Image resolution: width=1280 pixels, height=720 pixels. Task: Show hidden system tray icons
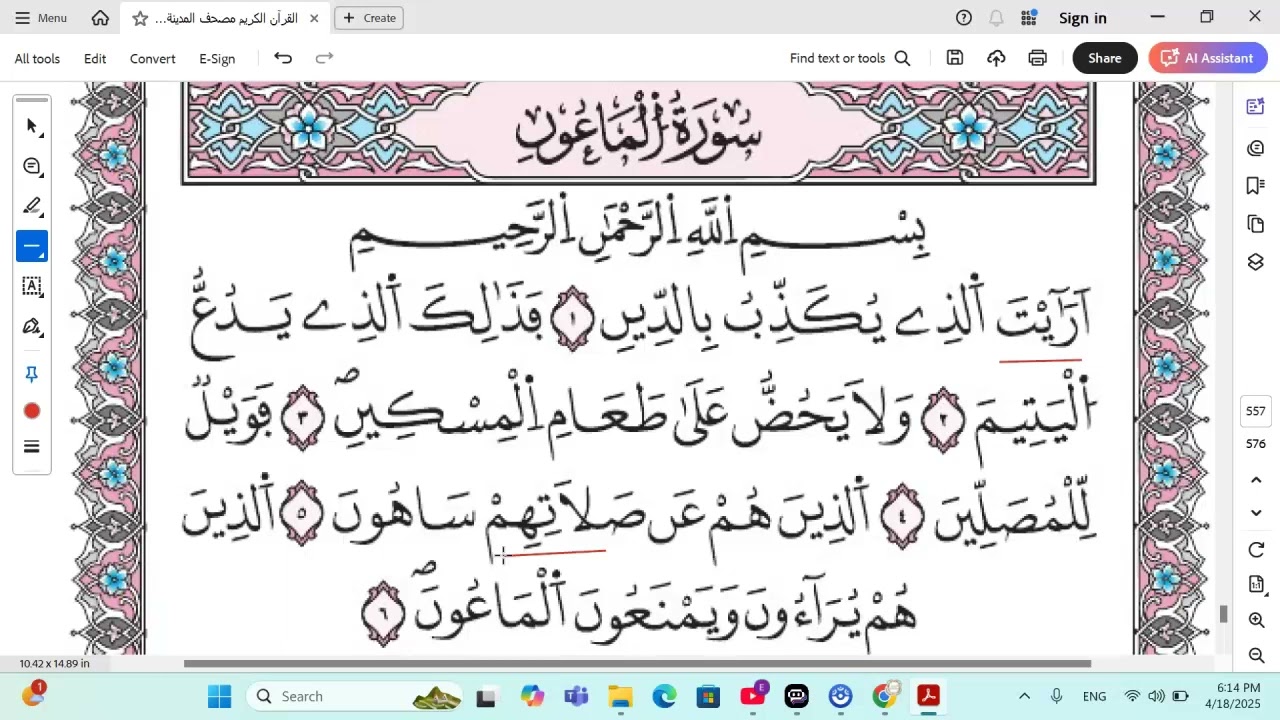coord(1024,696)
